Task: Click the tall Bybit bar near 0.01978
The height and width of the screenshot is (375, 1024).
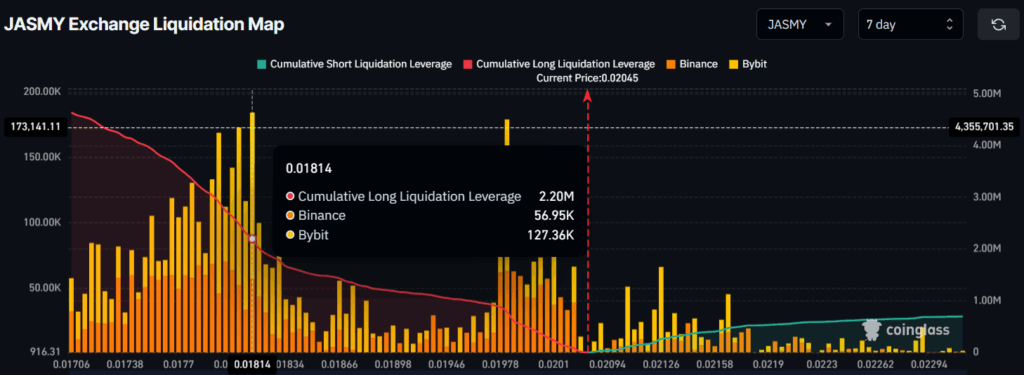Action: pos(506,133)
